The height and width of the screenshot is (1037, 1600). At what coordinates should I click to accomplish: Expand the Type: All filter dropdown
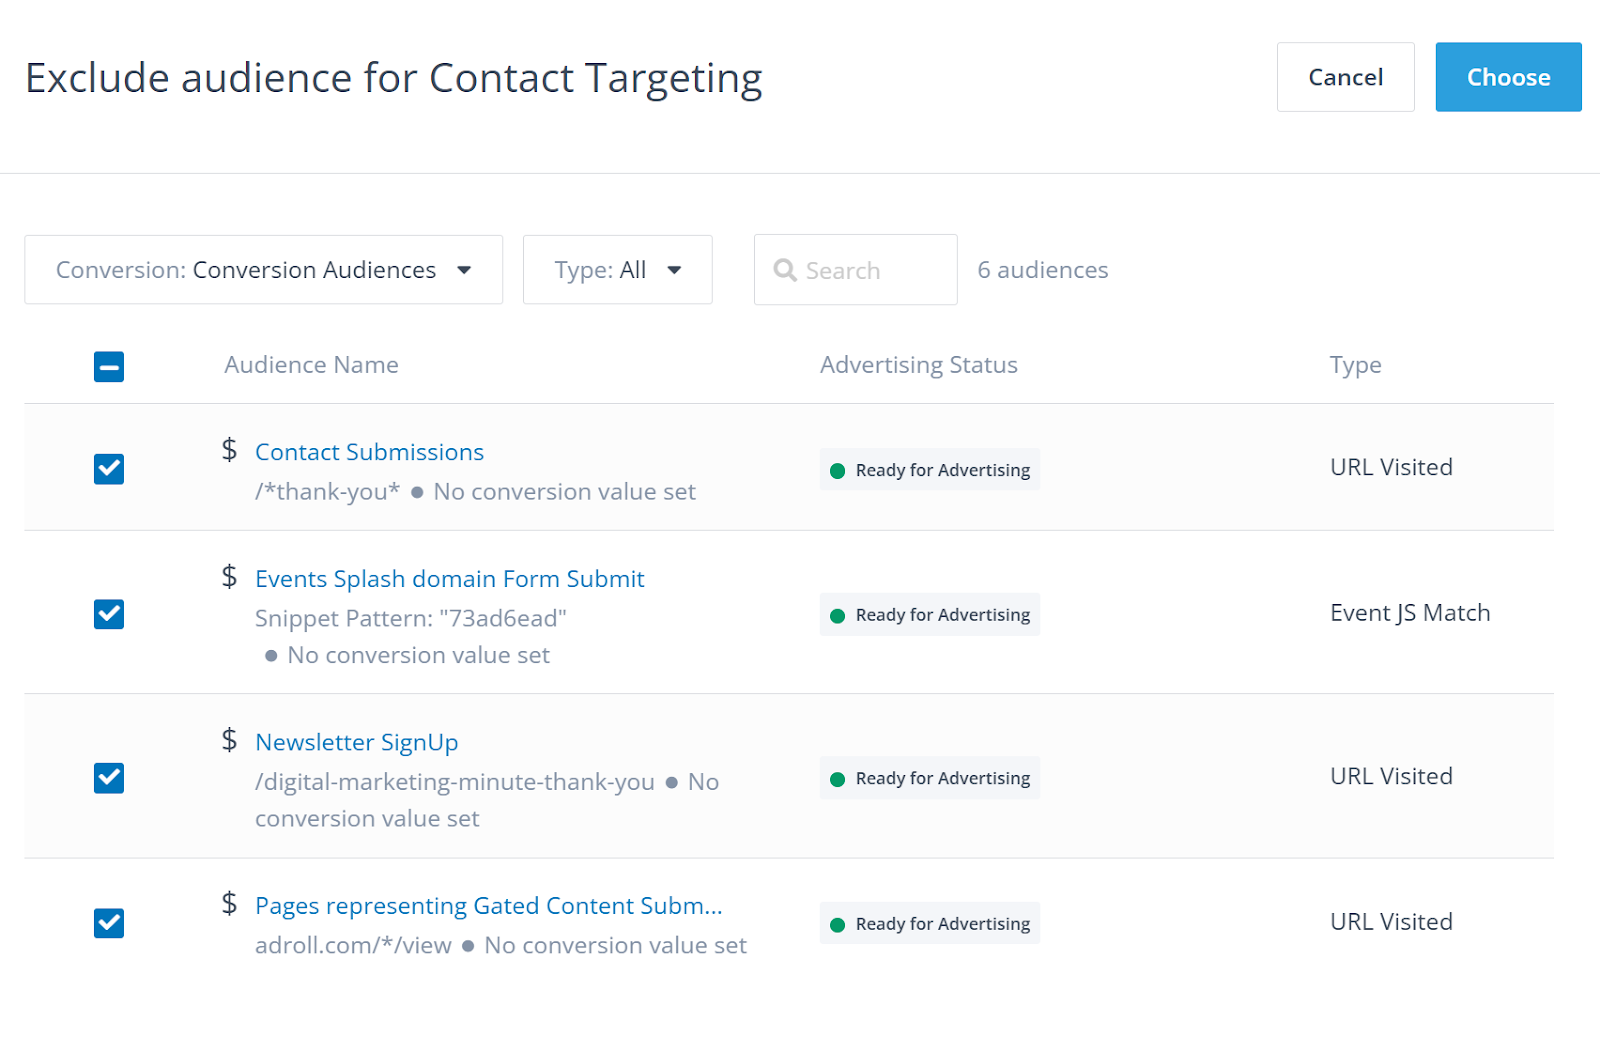617,270
